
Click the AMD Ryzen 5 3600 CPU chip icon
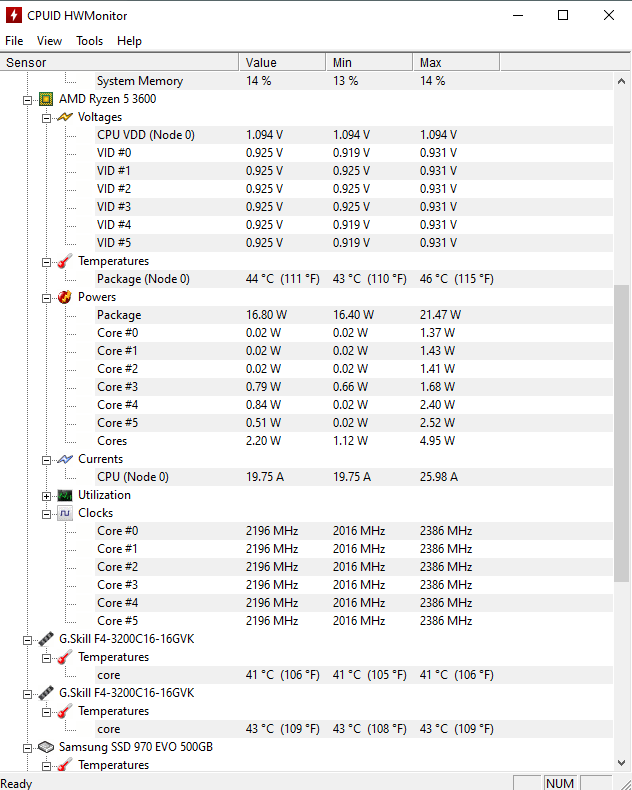pyautogui.click(x=46, y=99)
